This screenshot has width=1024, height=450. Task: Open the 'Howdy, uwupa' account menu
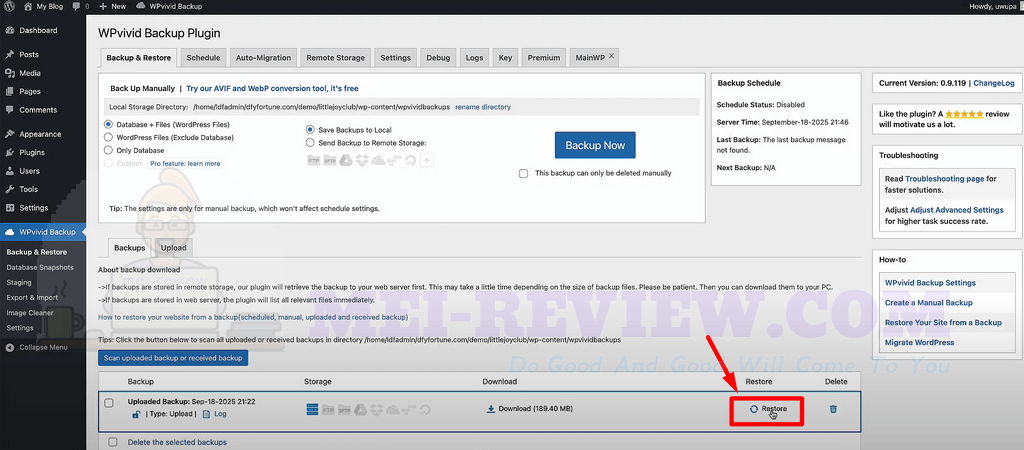pos(983,6)
